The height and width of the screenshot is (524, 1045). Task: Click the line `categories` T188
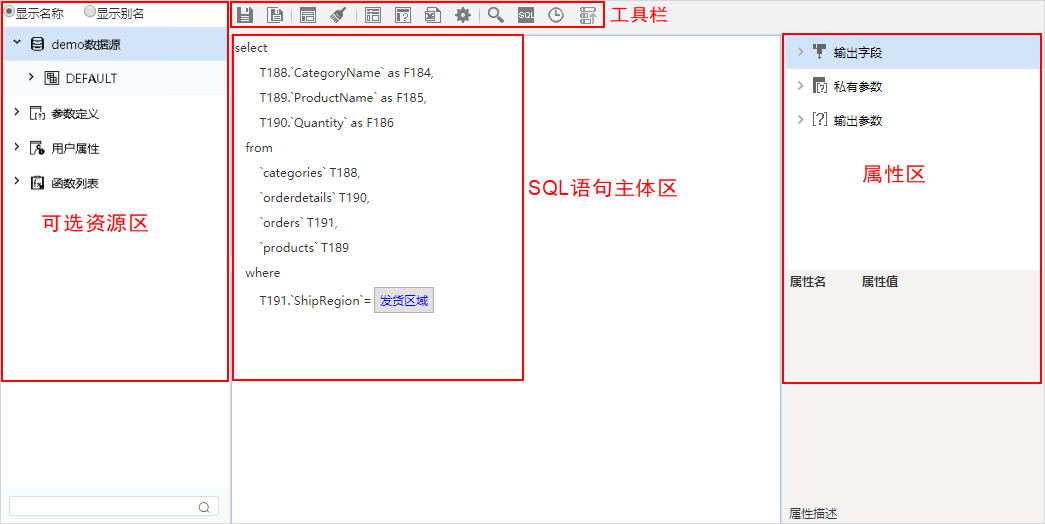point(310,173)
